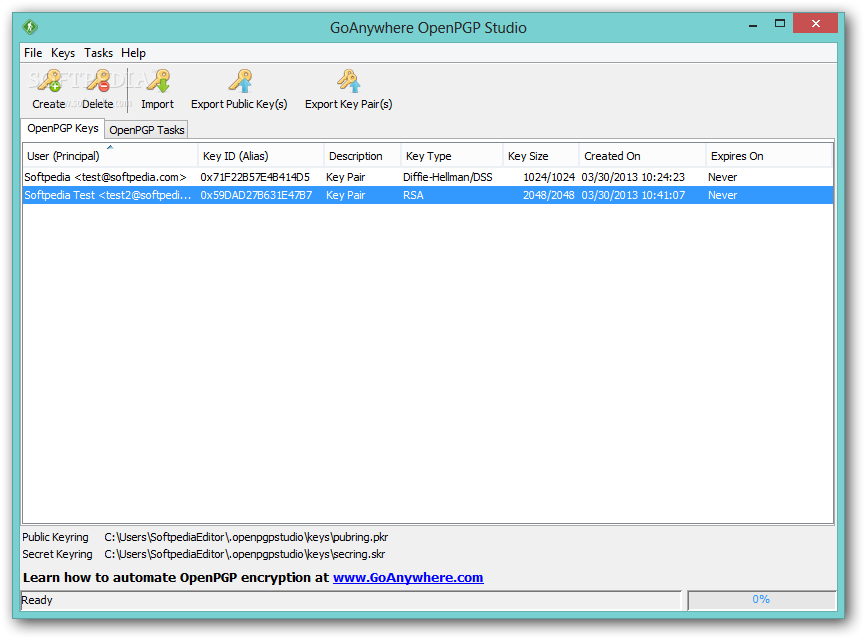
Task: Sort by Expires On column header
Action: (769, 156)
